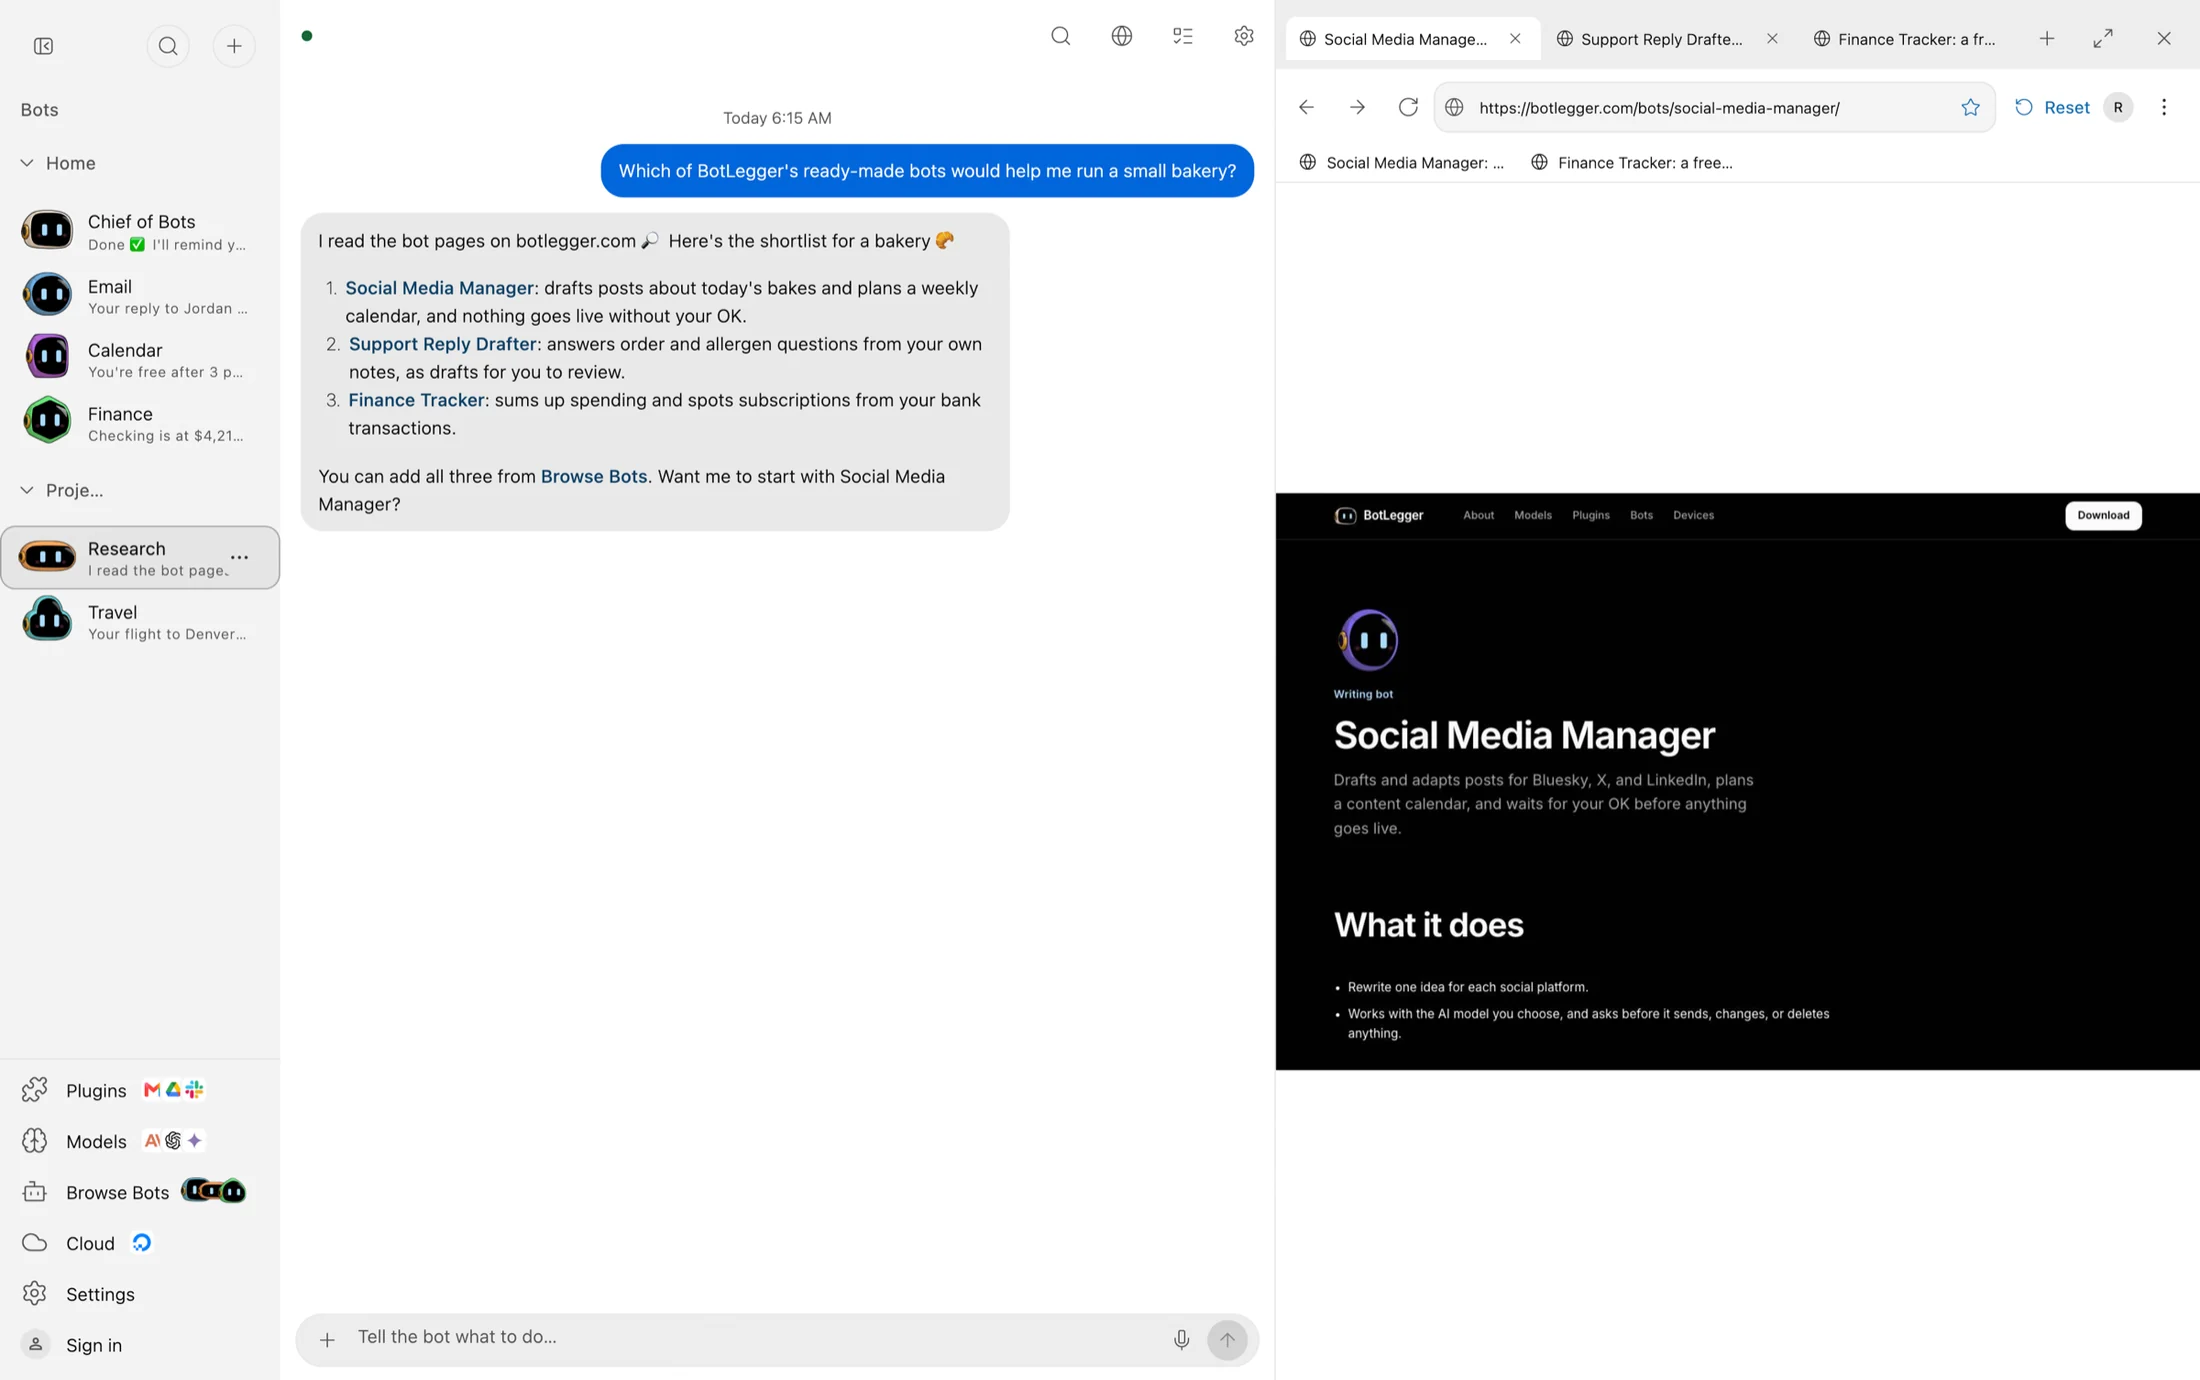The width and height of the screenshot is (2200, 1380).
Task: Open Devices in BotLegger site nav
Action: pos(1693,515)
